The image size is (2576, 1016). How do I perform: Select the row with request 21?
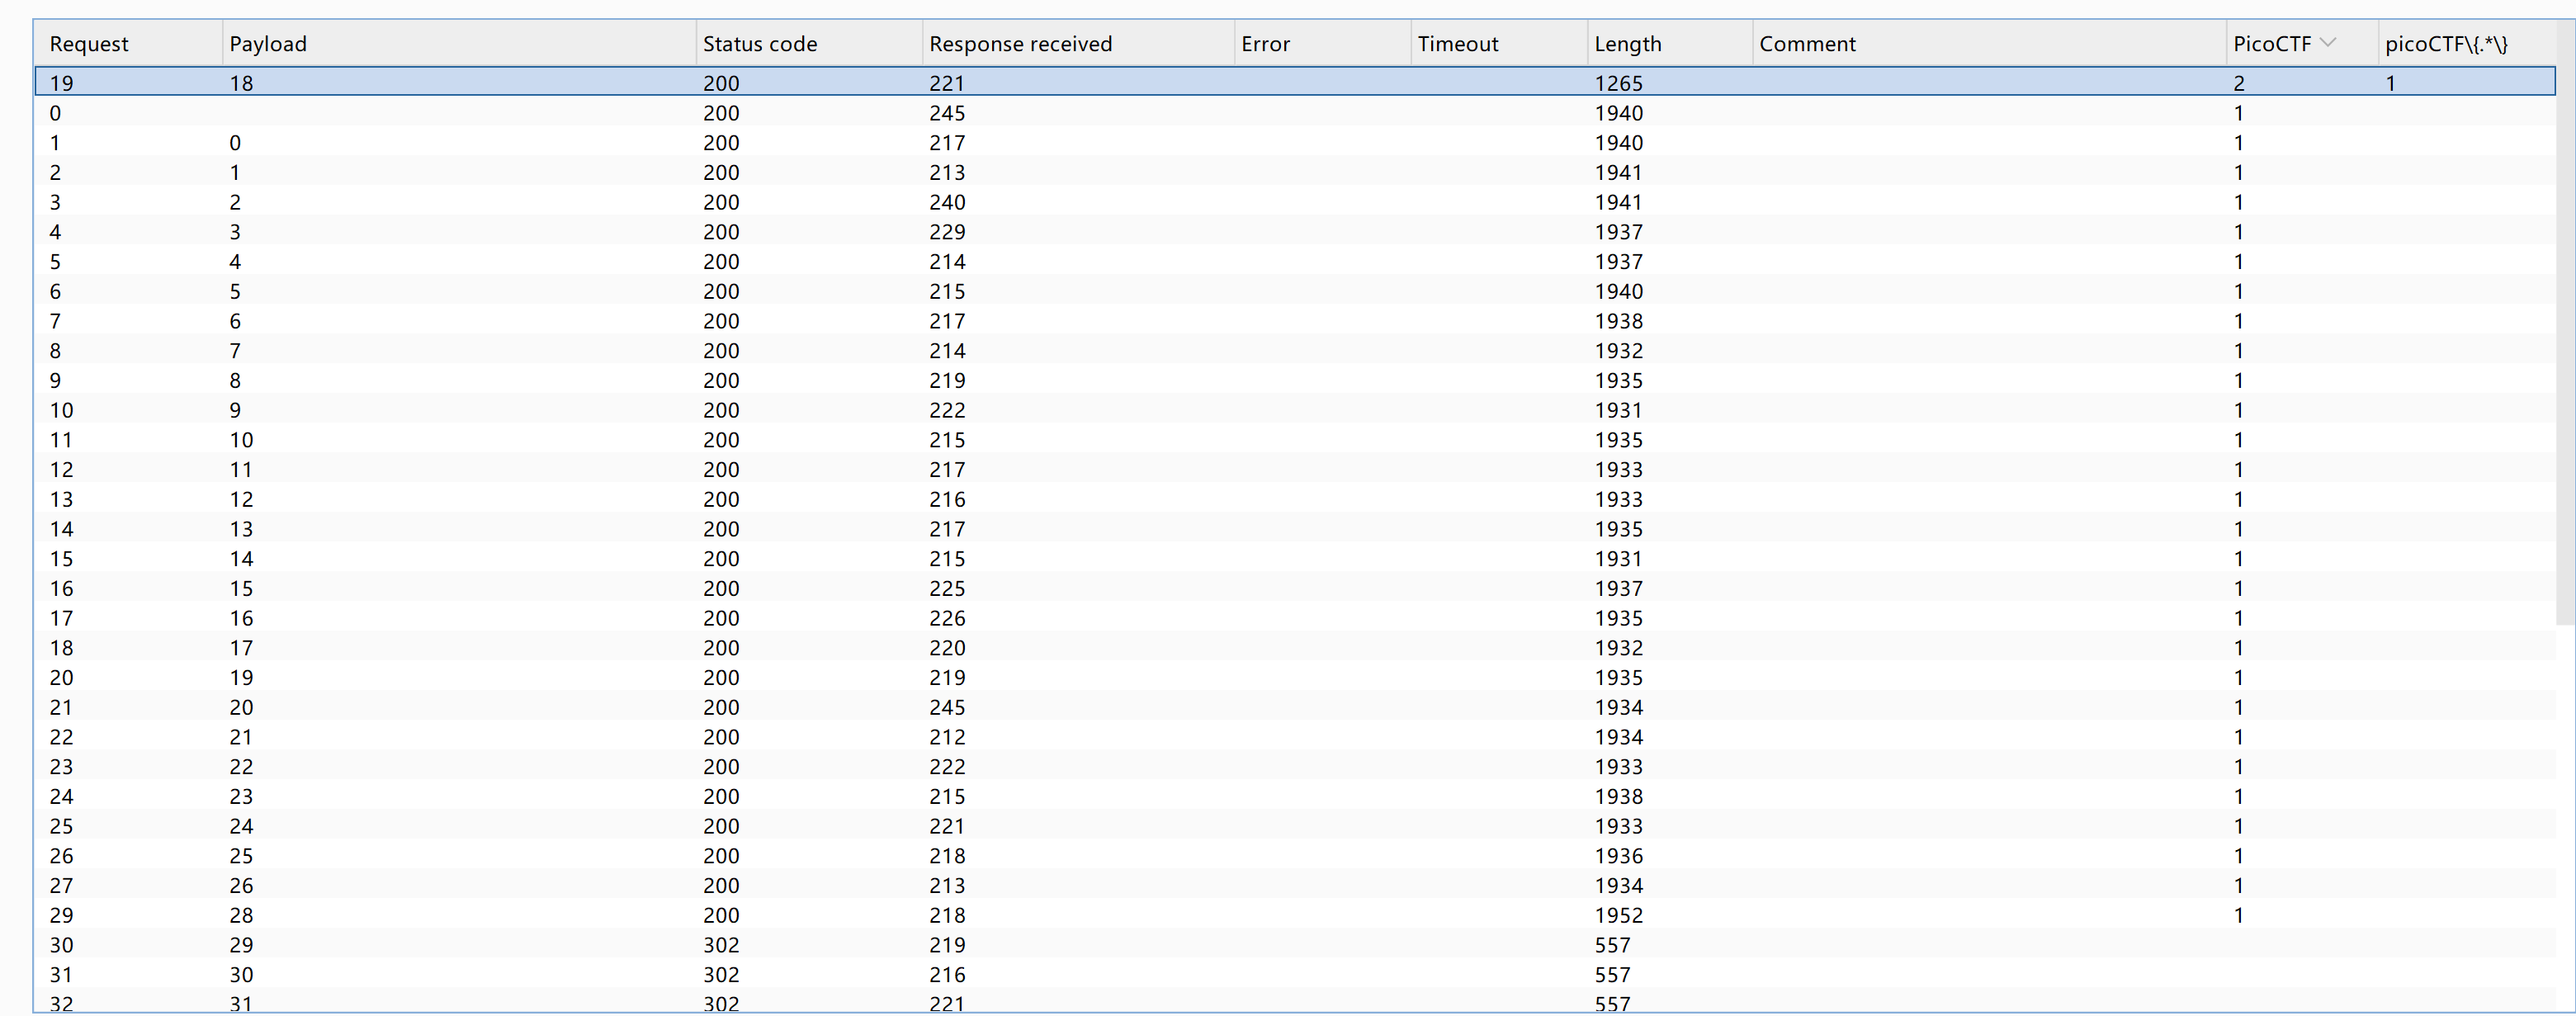(x=1295, y=707)
